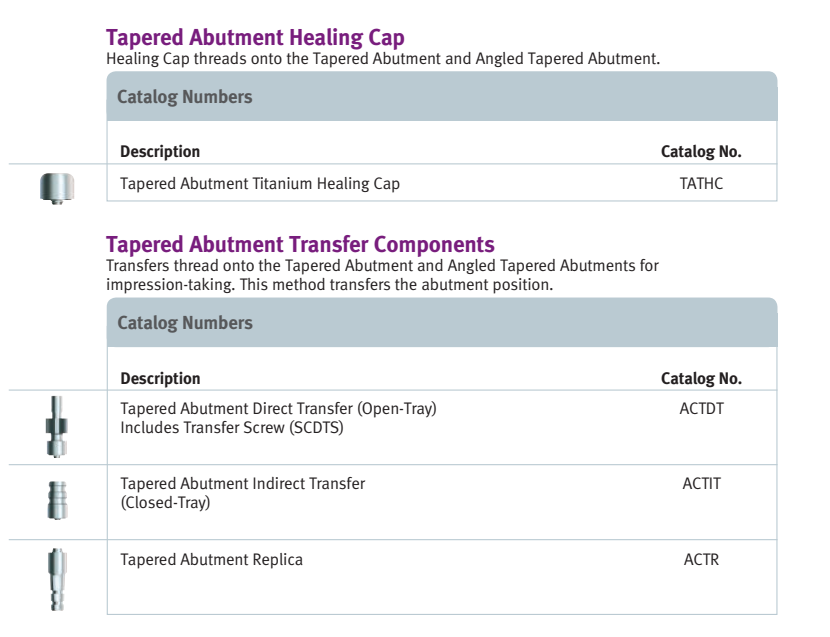Viewport: 830px width, 637px height.
Task: Click the titanium healing cap product image
Action: [x=57, y=189]
